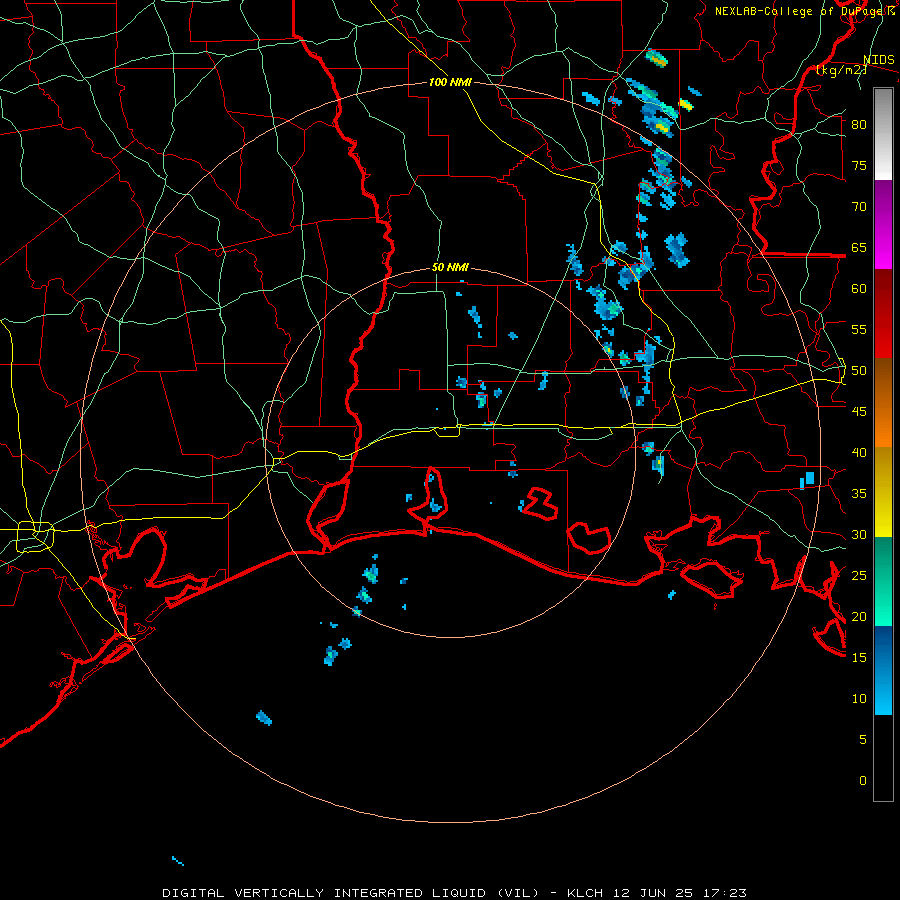900x900 pixels.
Task: Click the scale value "55"
Action: [x=859, y=330]
